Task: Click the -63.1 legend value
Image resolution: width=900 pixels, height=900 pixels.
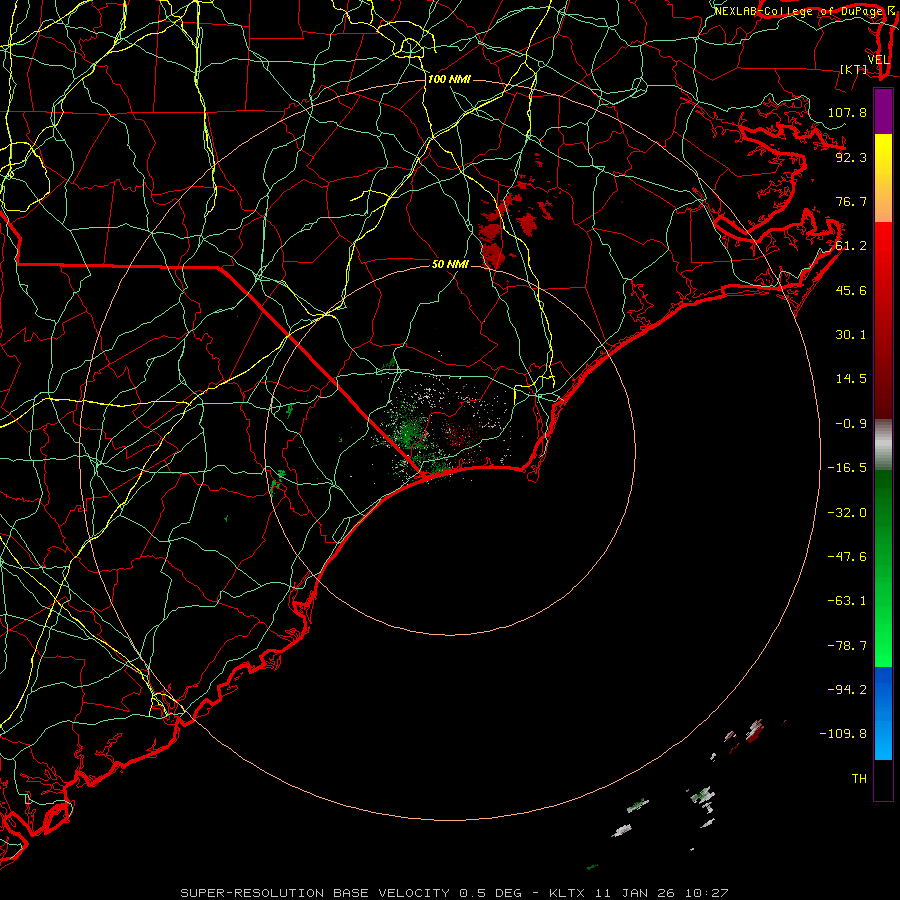Action: (847, 601)
